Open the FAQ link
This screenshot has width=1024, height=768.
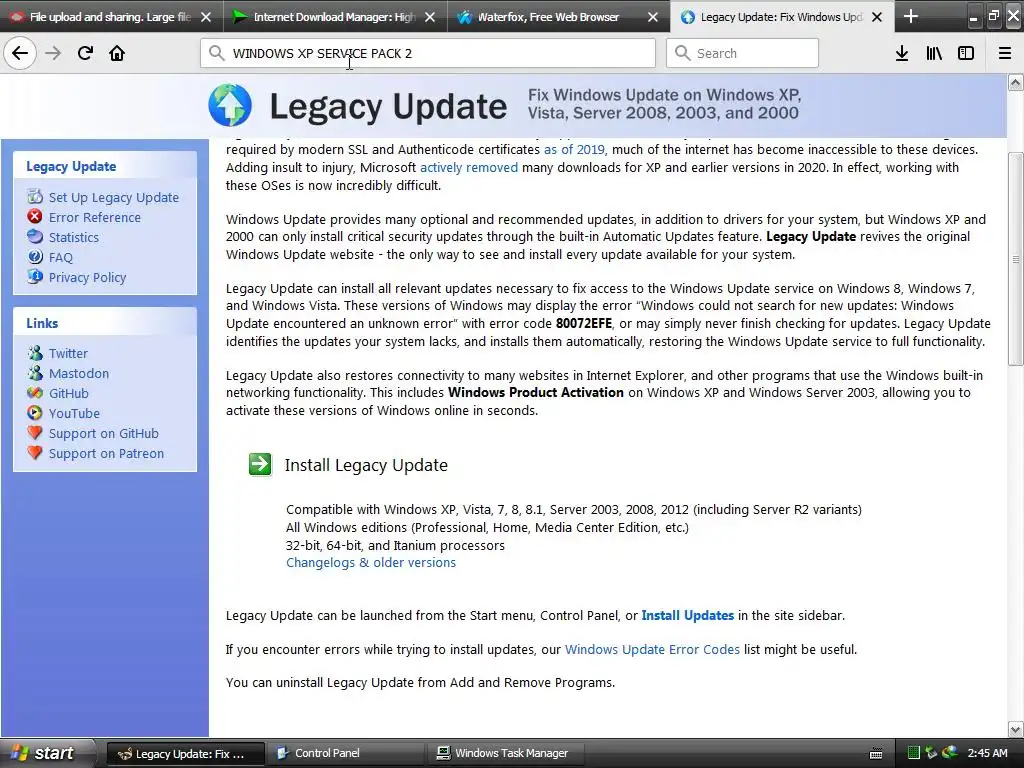[61, 257]
